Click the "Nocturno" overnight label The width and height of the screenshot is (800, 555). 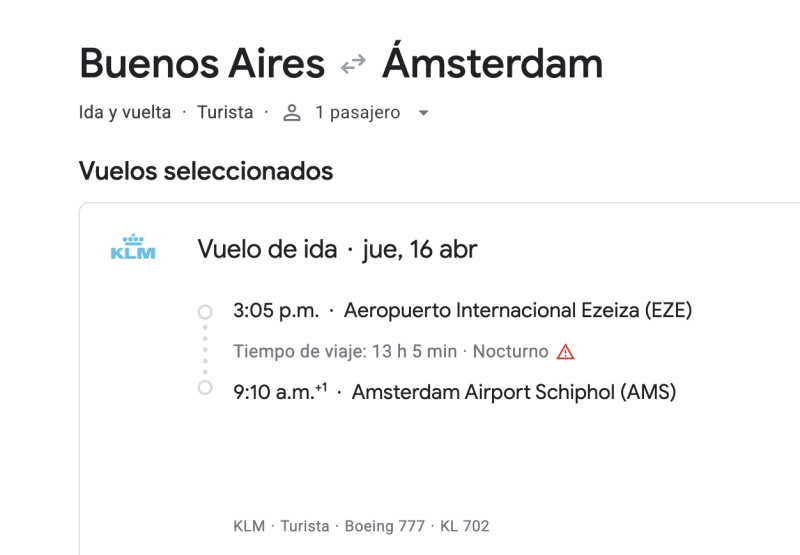coord(510,352)
